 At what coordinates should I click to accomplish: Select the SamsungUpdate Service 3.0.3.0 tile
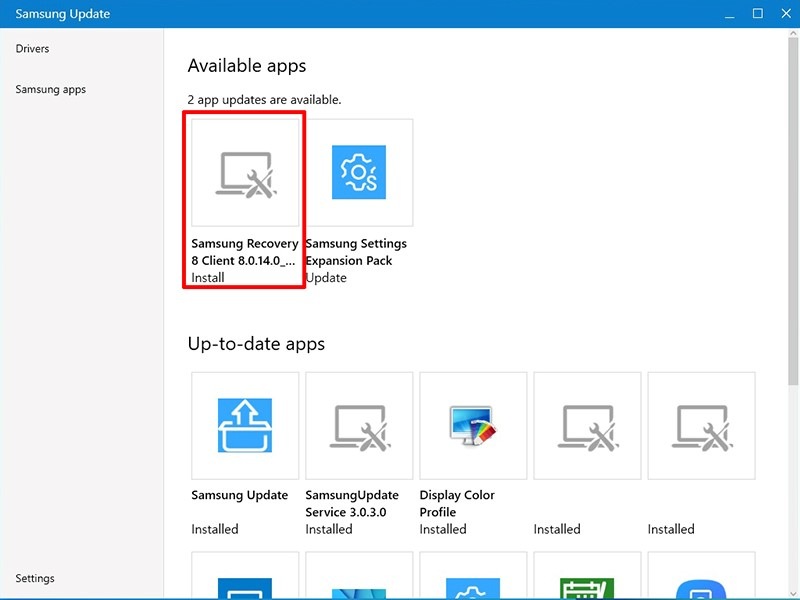[359, 425]
